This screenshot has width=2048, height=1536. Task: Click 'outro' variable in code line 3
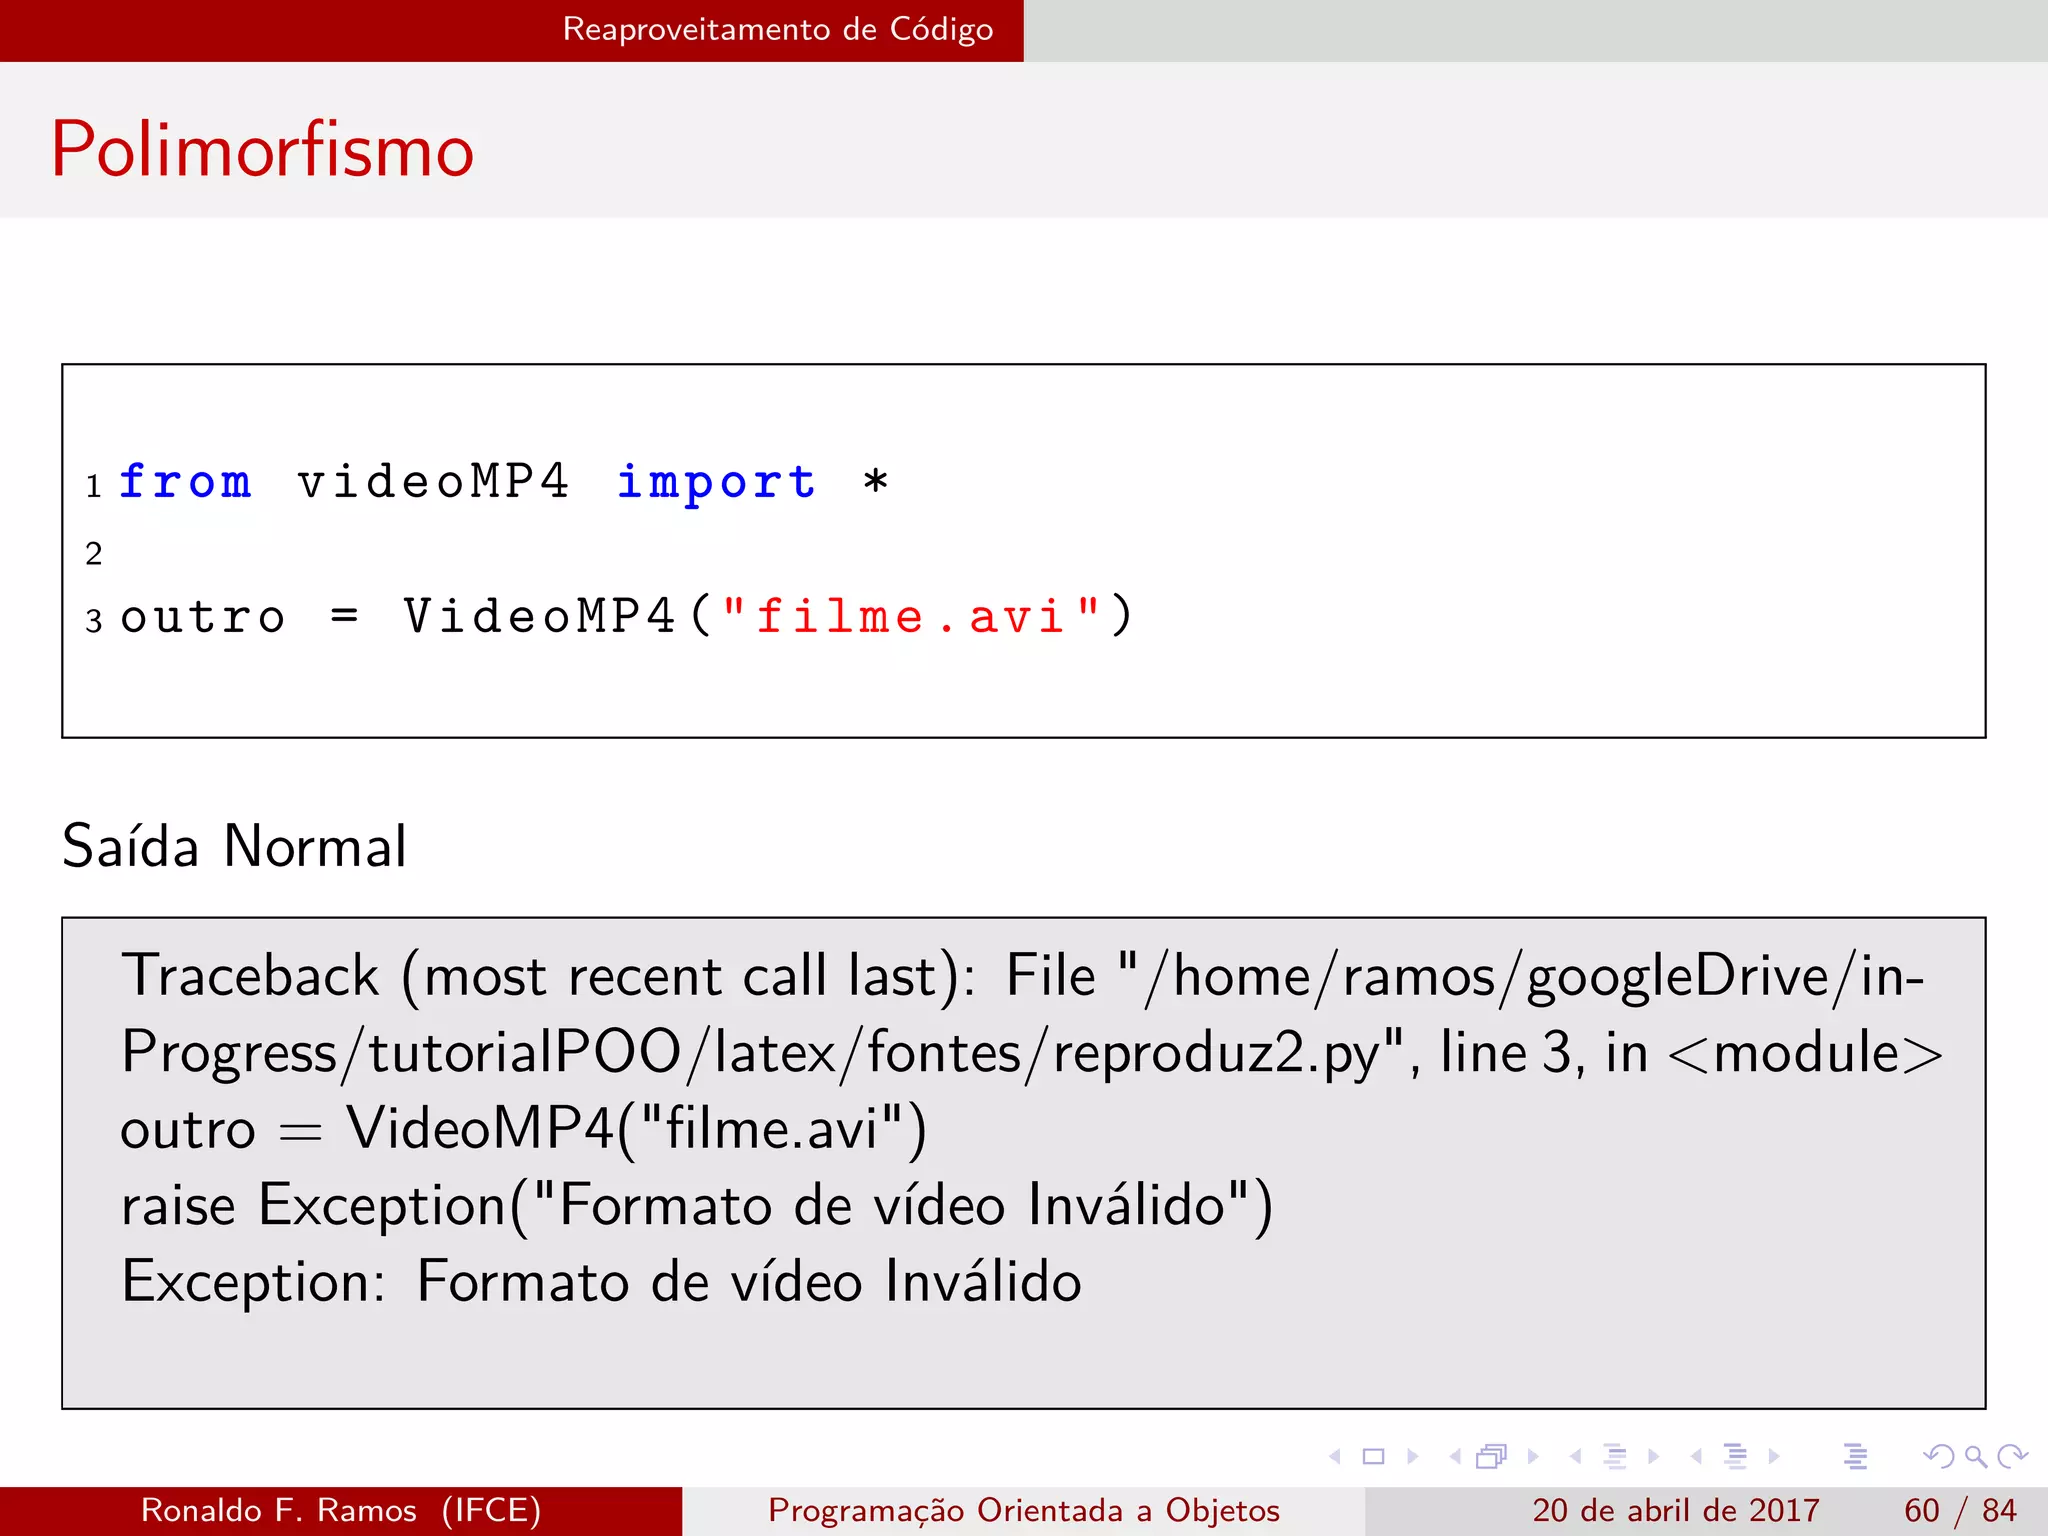coord(203,617)
